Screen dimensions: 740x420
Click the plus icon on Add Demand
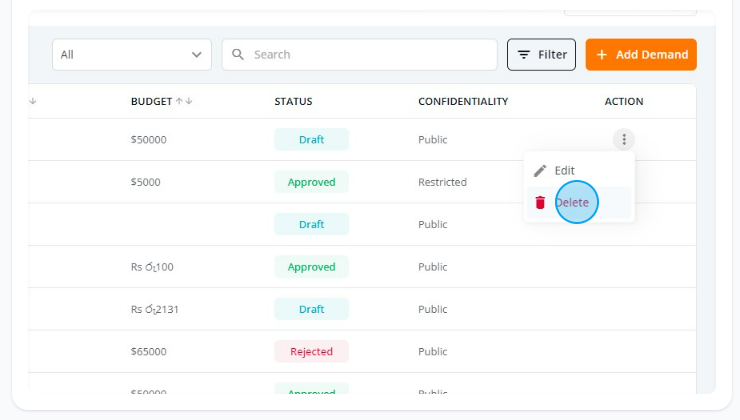coord(602,55)
